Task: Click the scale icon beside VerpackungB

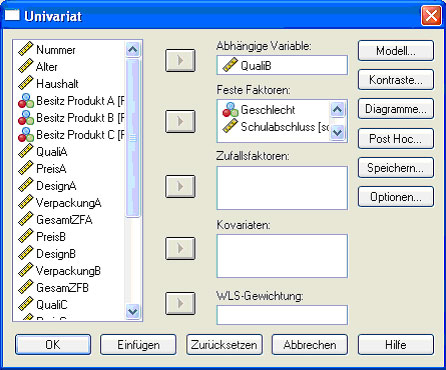Action: [26, 270]
